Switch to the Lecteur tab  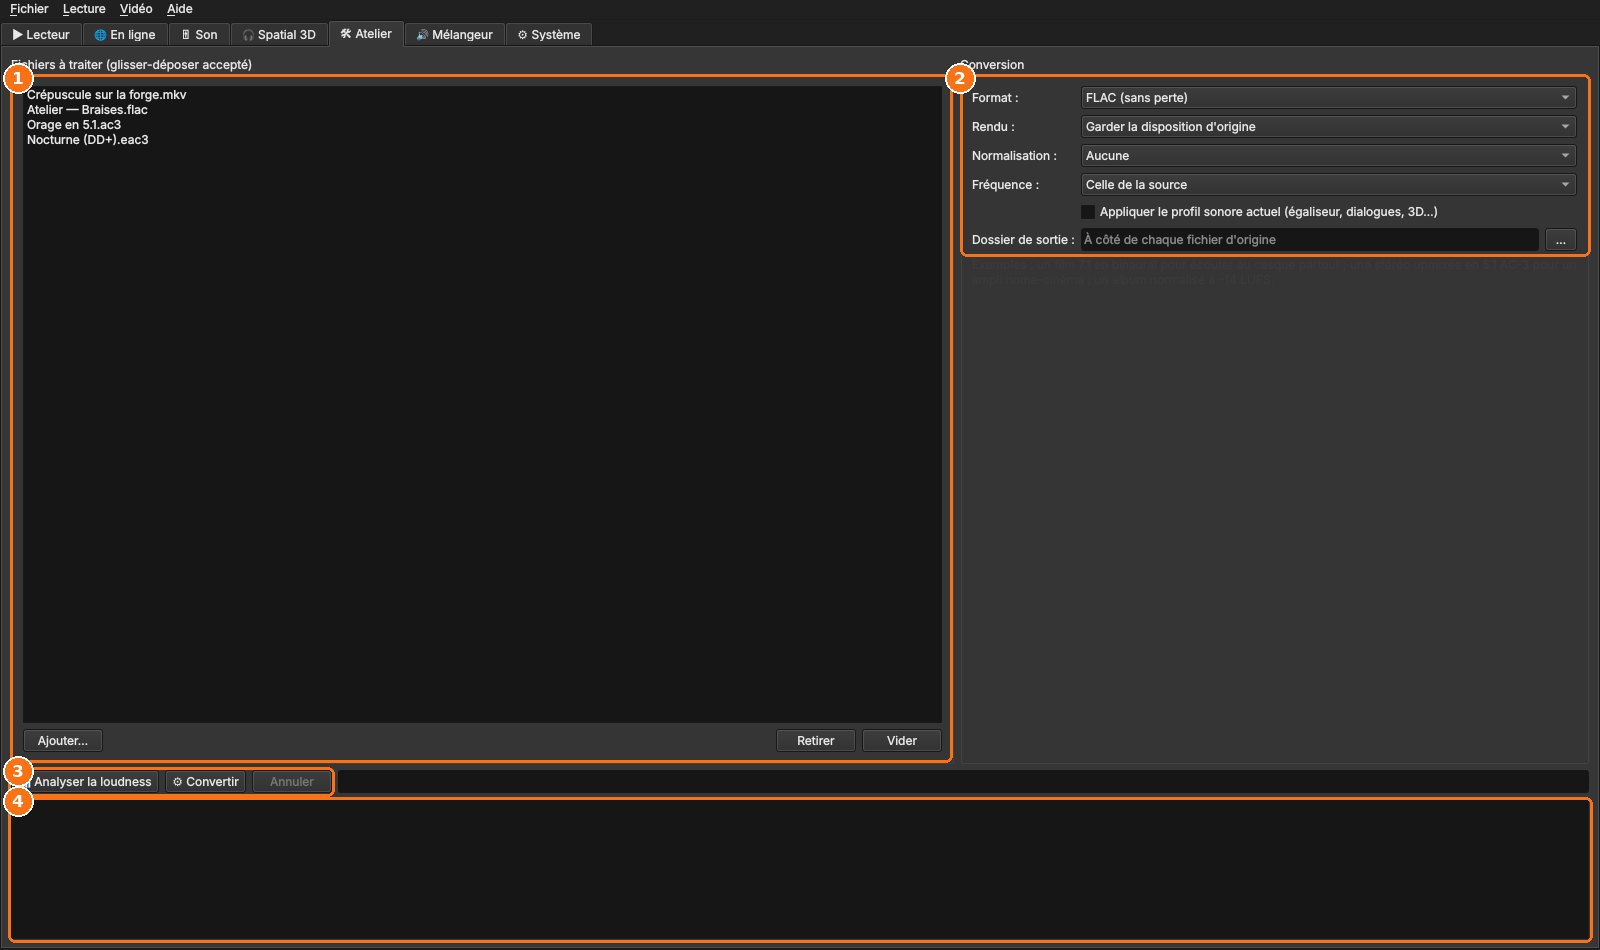[x=42, y=35]
